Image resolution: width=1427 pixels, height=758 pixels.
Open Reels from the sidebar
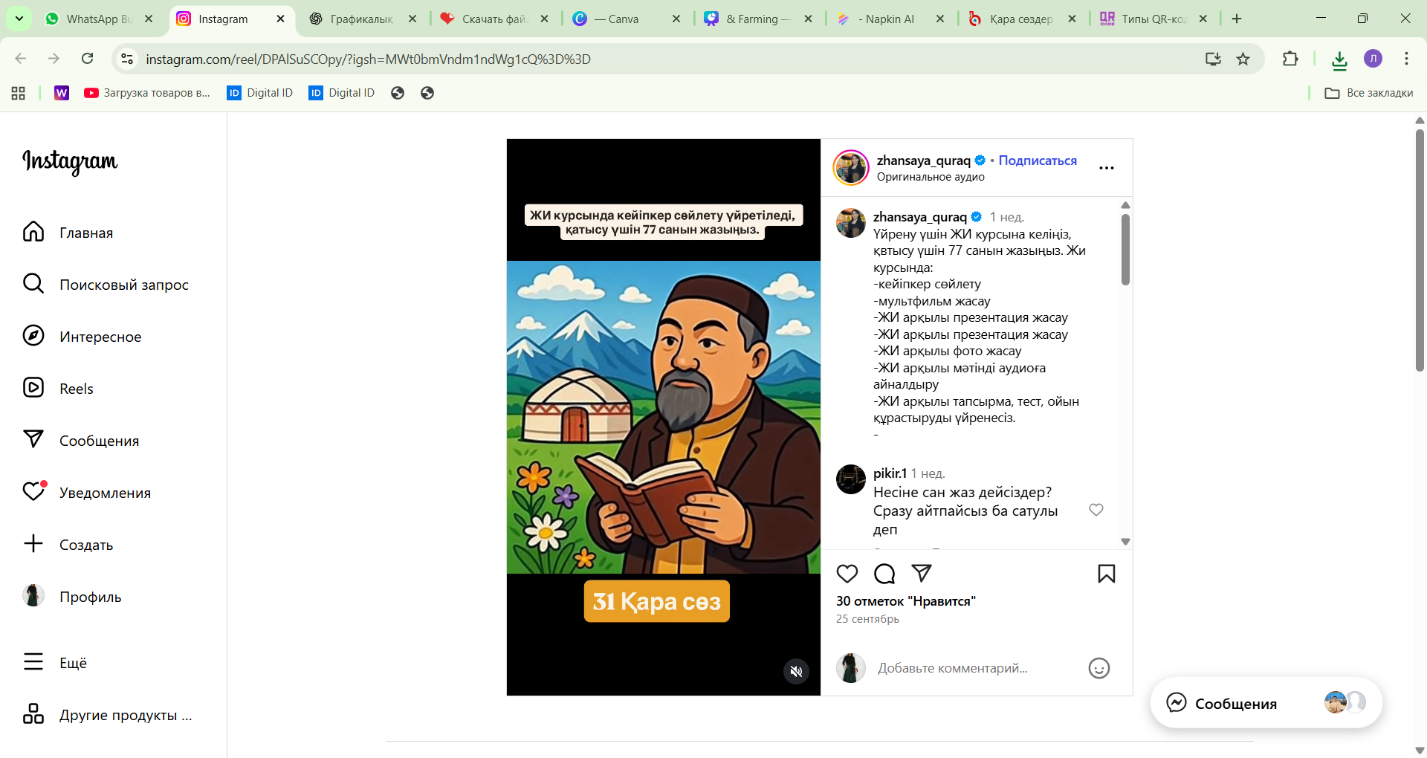point(58,389)
